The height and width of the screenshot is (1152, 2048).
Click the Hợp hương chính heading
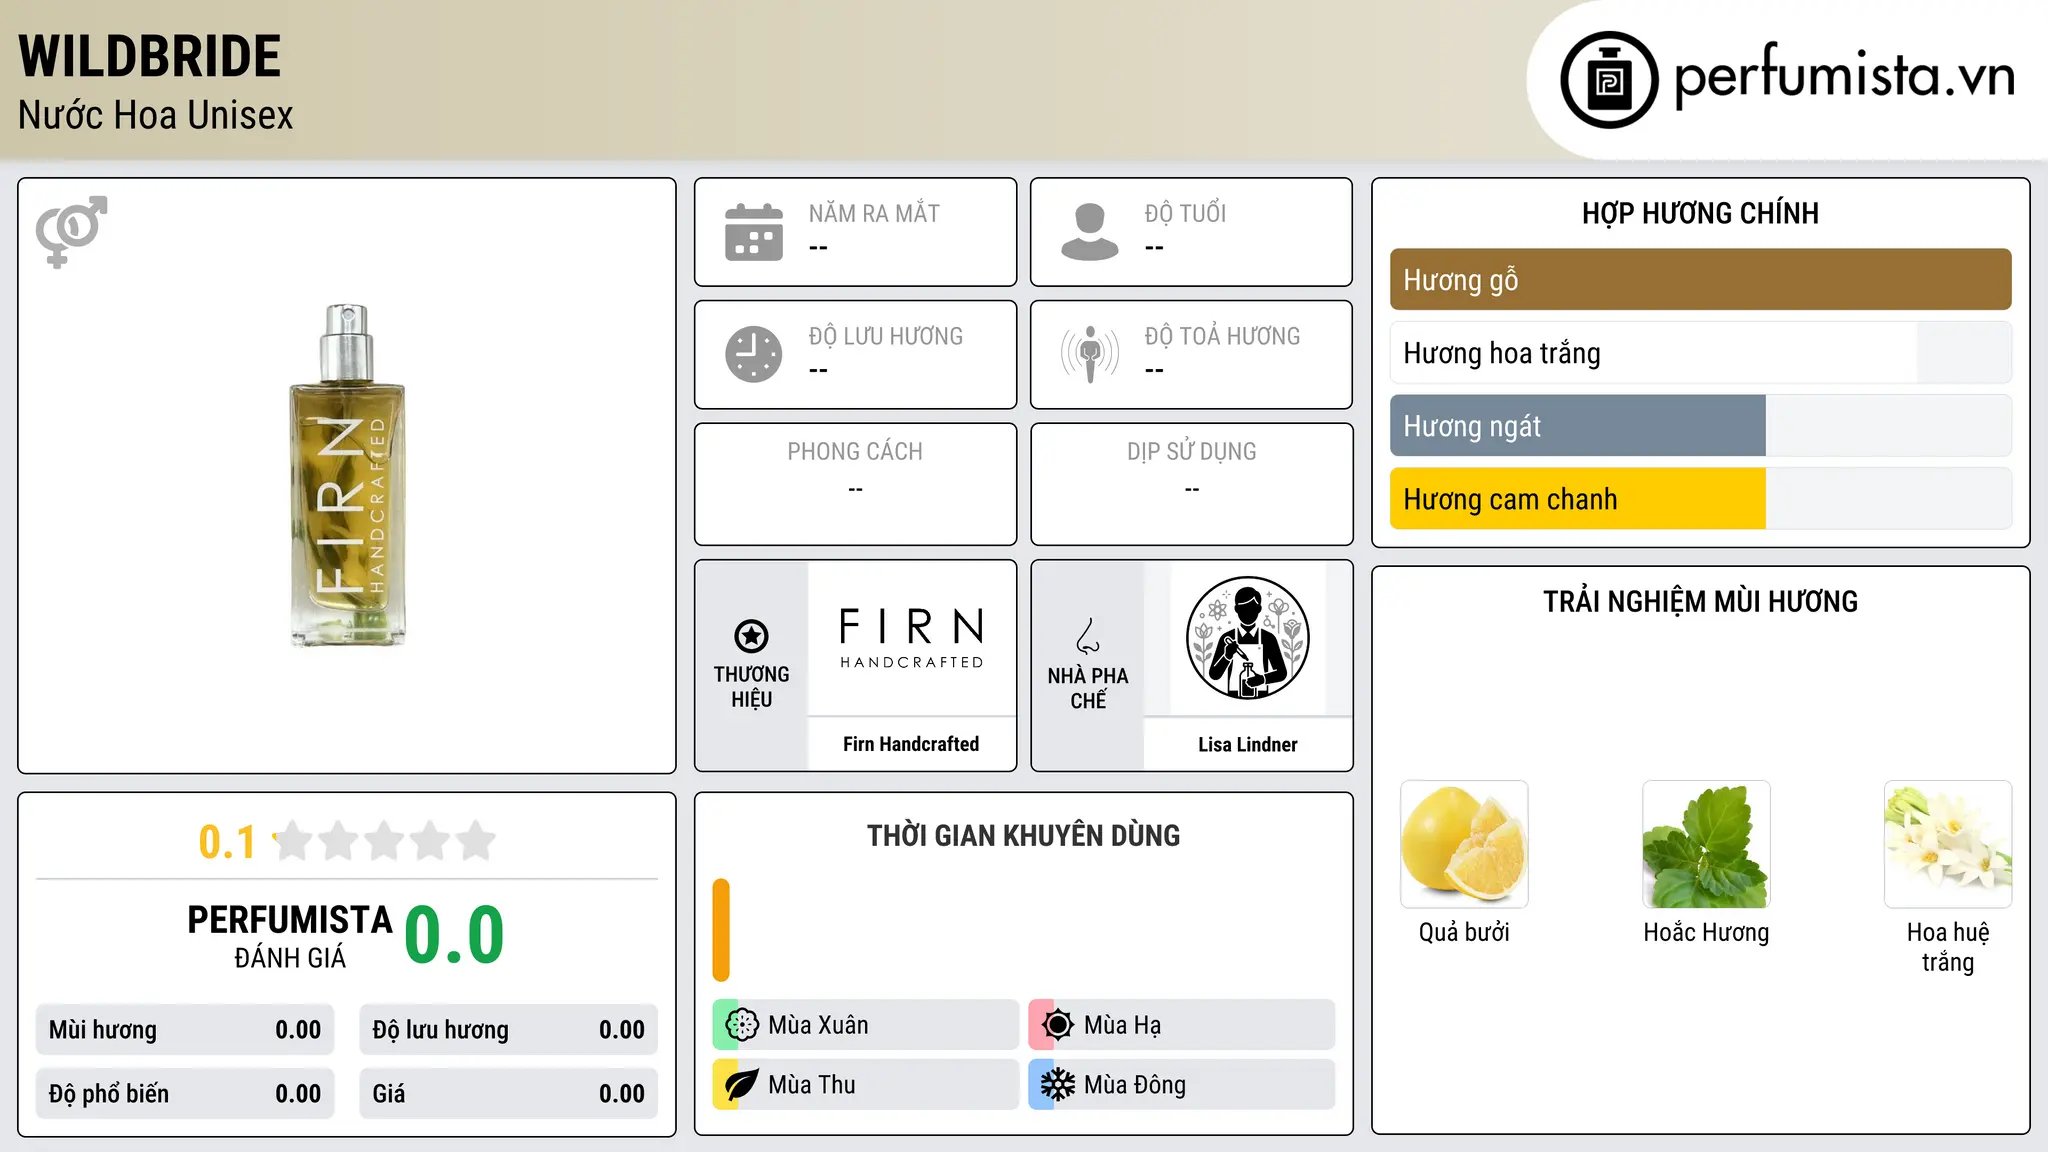coord(1700,213)
